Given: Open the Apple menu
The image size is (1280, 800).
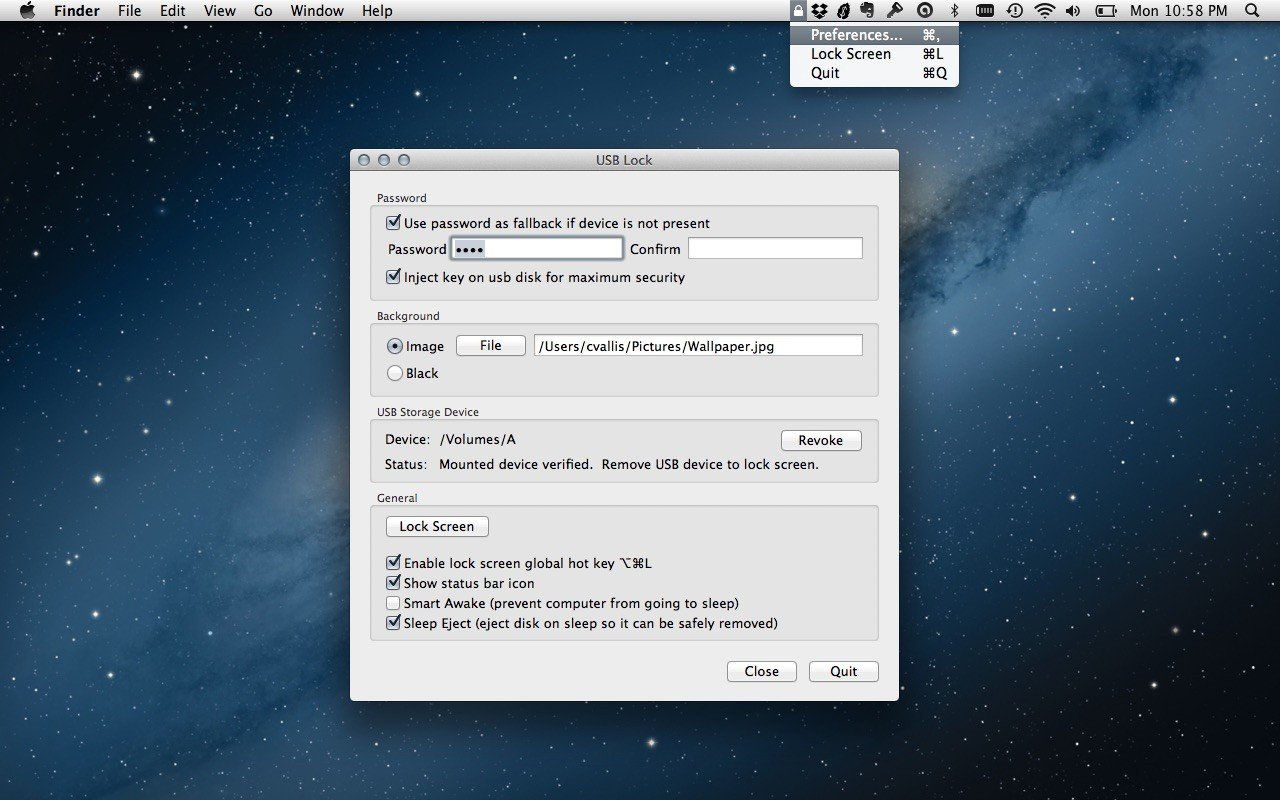Looking at the screenshot, I should 27,11.
